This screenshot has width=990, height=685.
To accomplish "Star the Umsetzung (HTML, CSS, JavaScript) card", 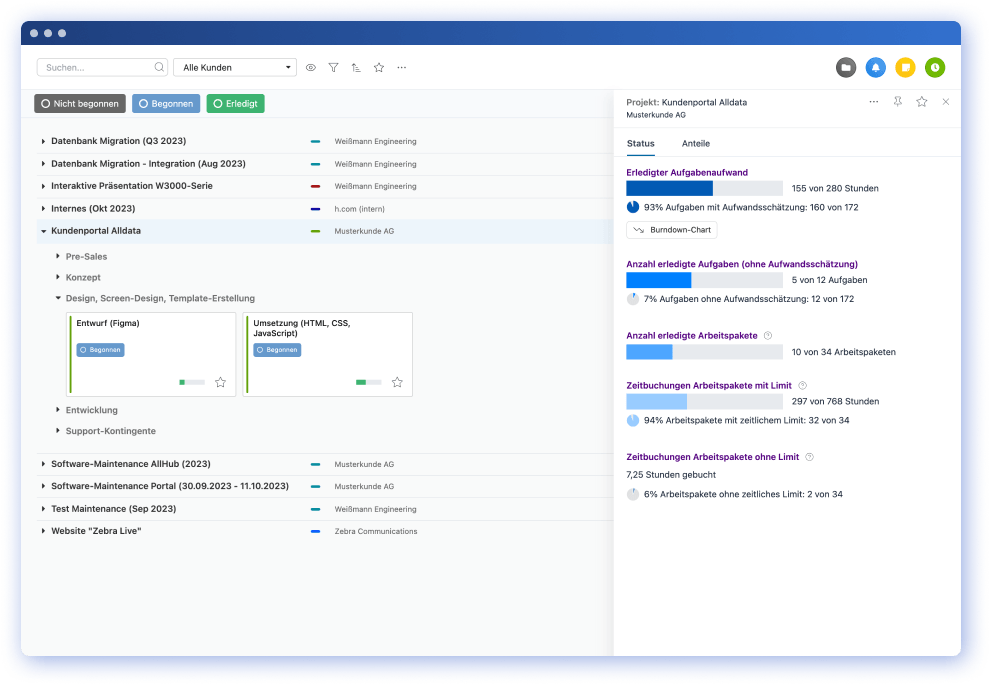I will click(x=397, y=382).
